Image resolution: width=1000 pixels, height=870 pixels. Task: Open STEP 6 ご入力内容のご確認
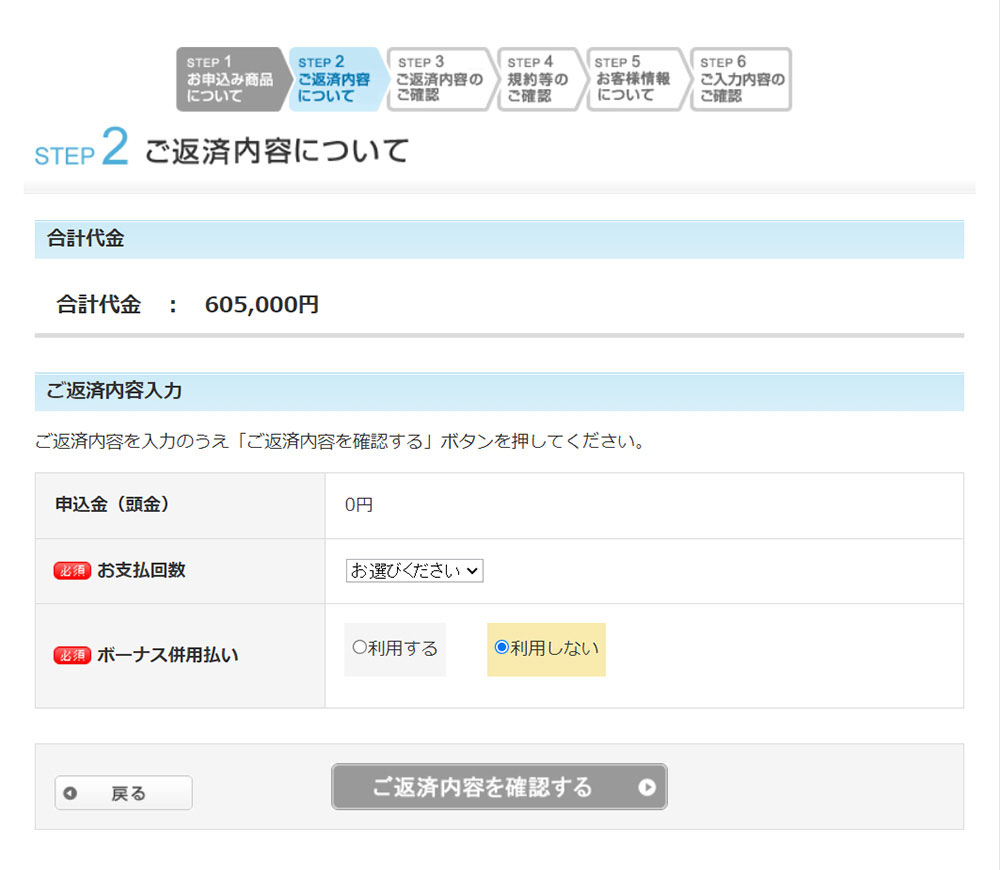pyautogui.click(x=742, y=79)
